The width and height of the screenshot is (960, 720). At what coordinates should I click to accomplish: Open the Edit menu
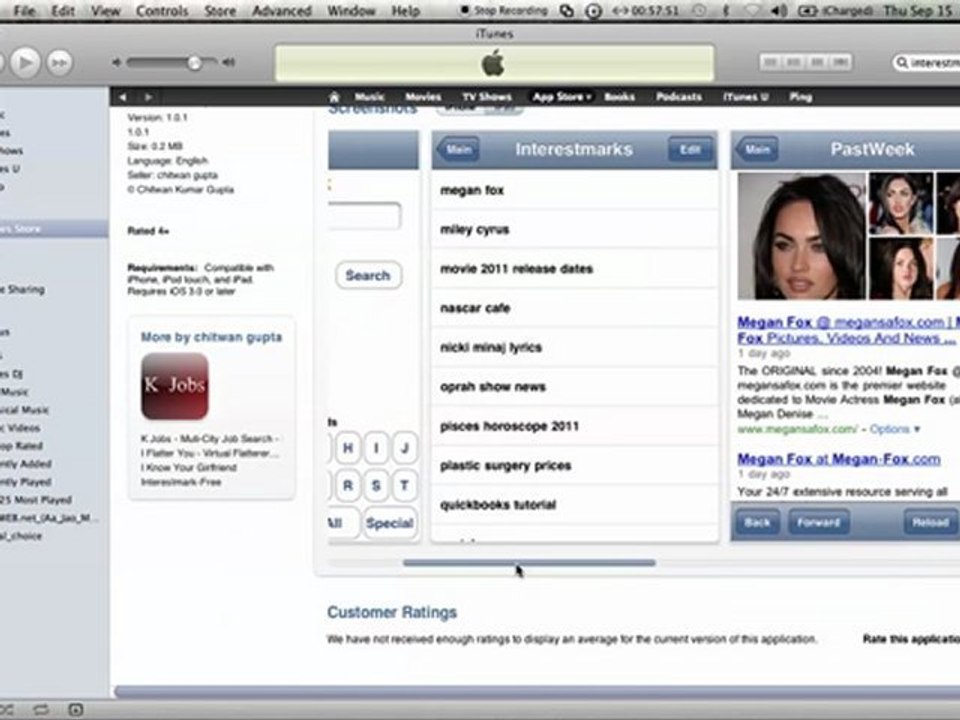(x=62, y=10)
